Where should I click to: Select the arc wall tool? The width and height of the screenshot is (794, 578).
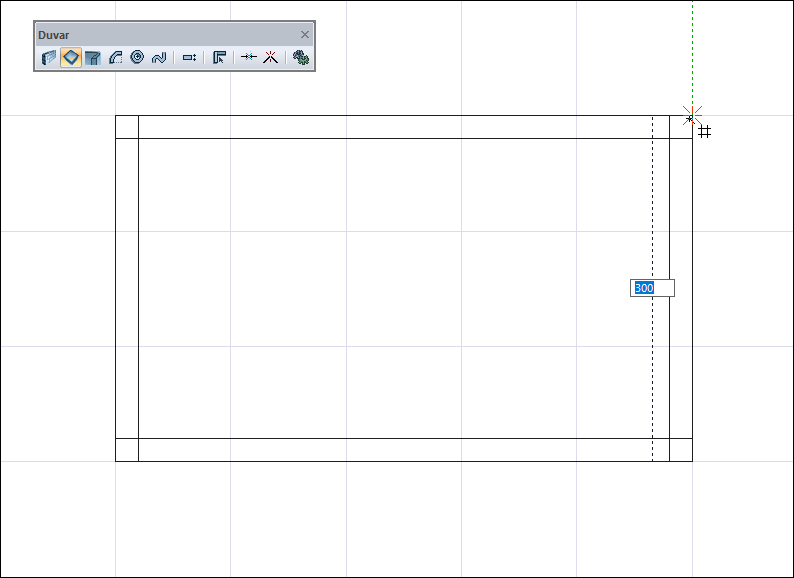(x=115, y=58)
